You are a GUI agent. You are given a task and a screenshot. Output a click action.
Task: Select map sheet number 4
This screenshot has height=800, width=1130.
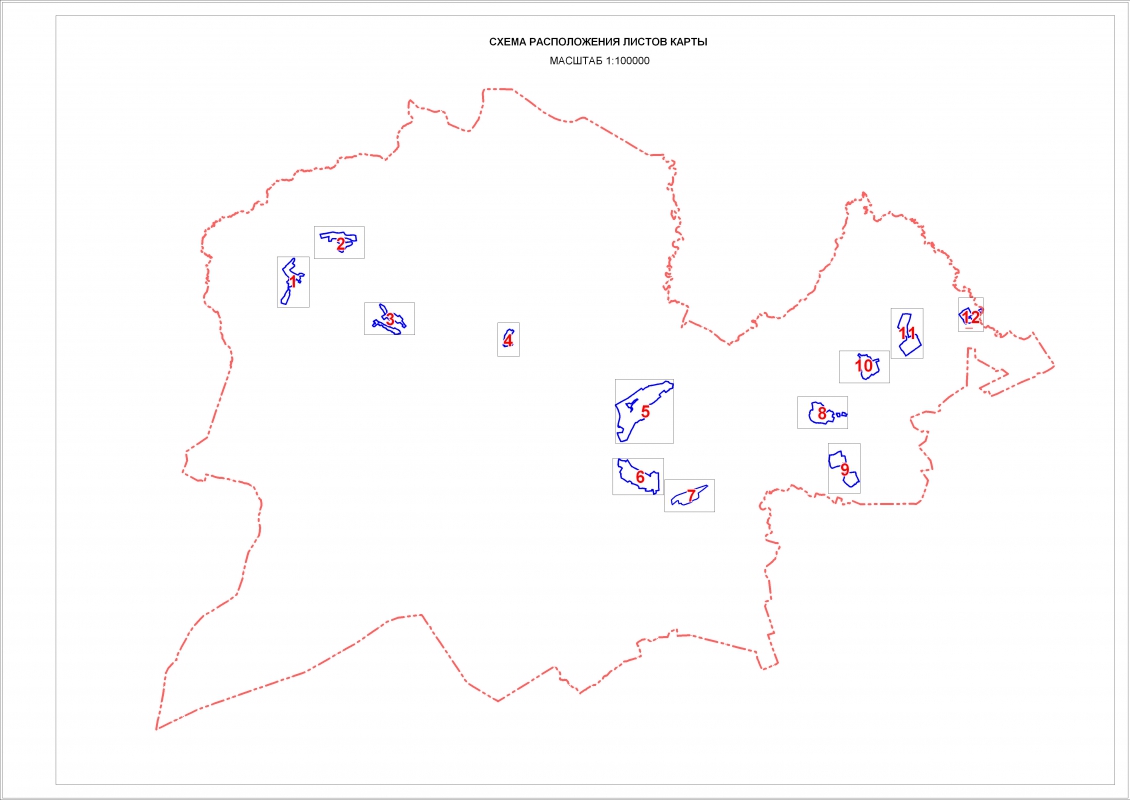[508, 339]
